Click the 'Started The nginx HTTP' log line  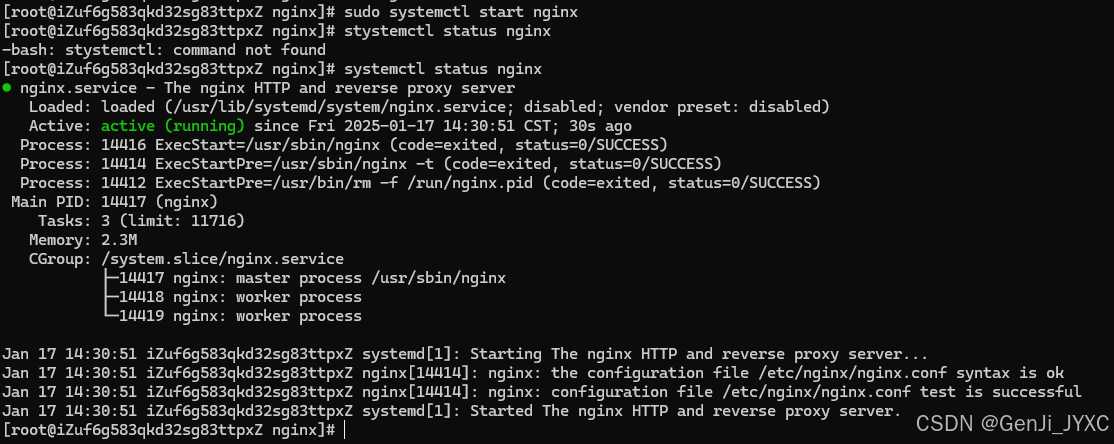pyautogui.click(x=452, y=411)
